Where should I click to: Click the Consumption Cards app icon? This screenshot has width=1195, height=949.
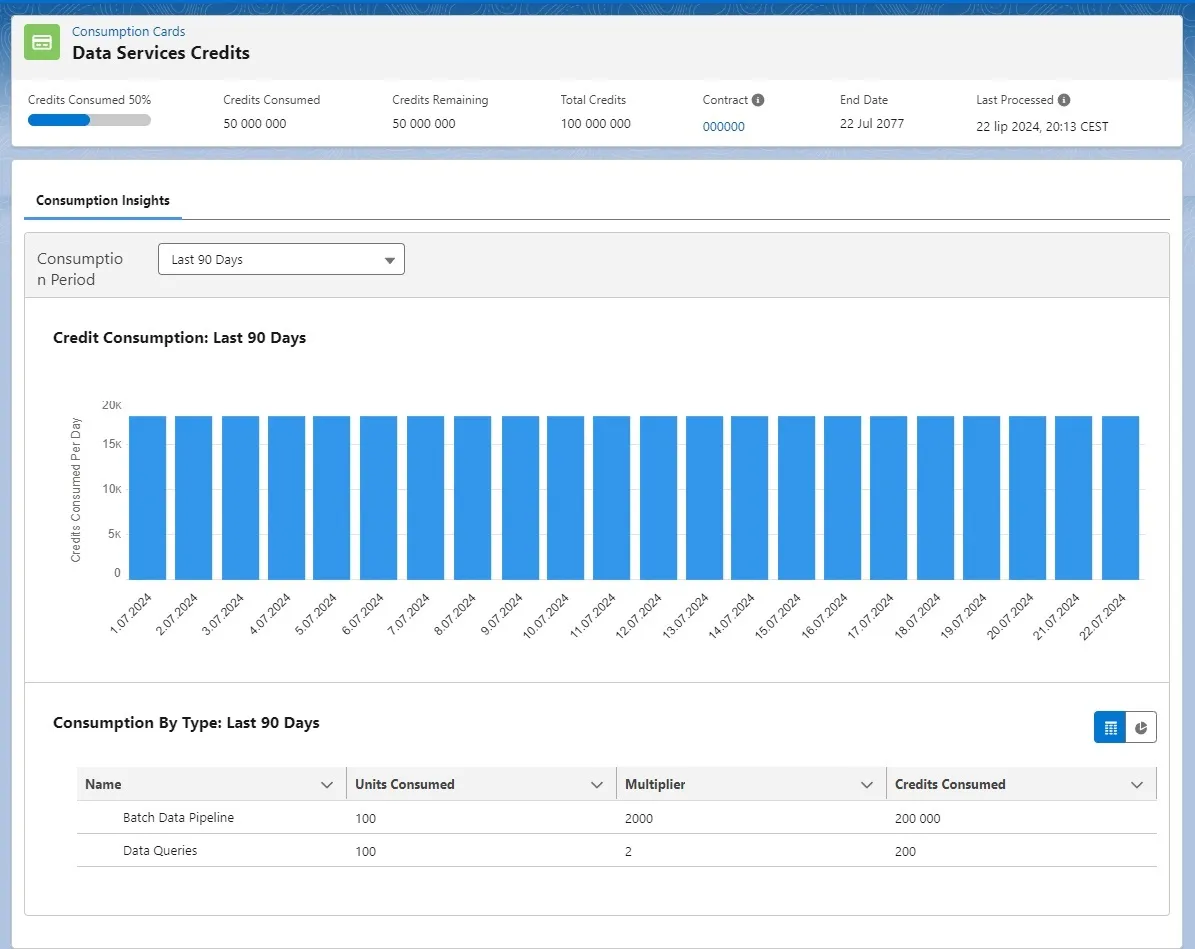click(x=41, y=42)
